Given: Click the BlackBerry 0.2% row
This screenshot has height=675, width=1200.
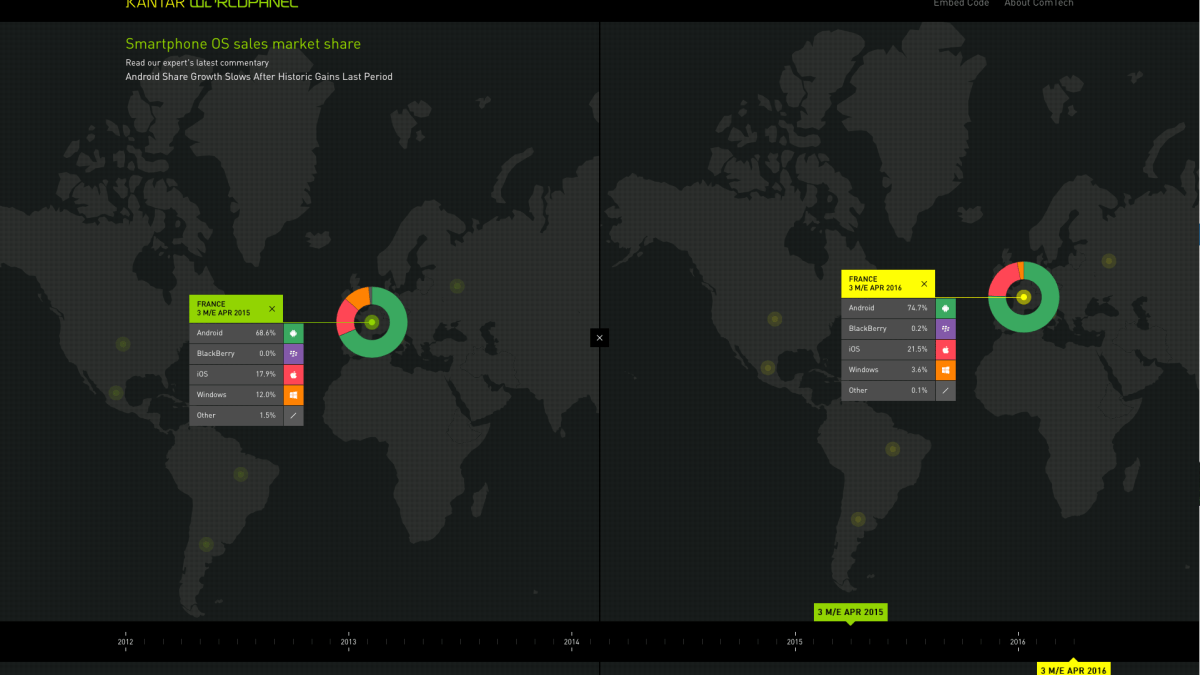Looking at the screenshot, I should tap(898, 329).
